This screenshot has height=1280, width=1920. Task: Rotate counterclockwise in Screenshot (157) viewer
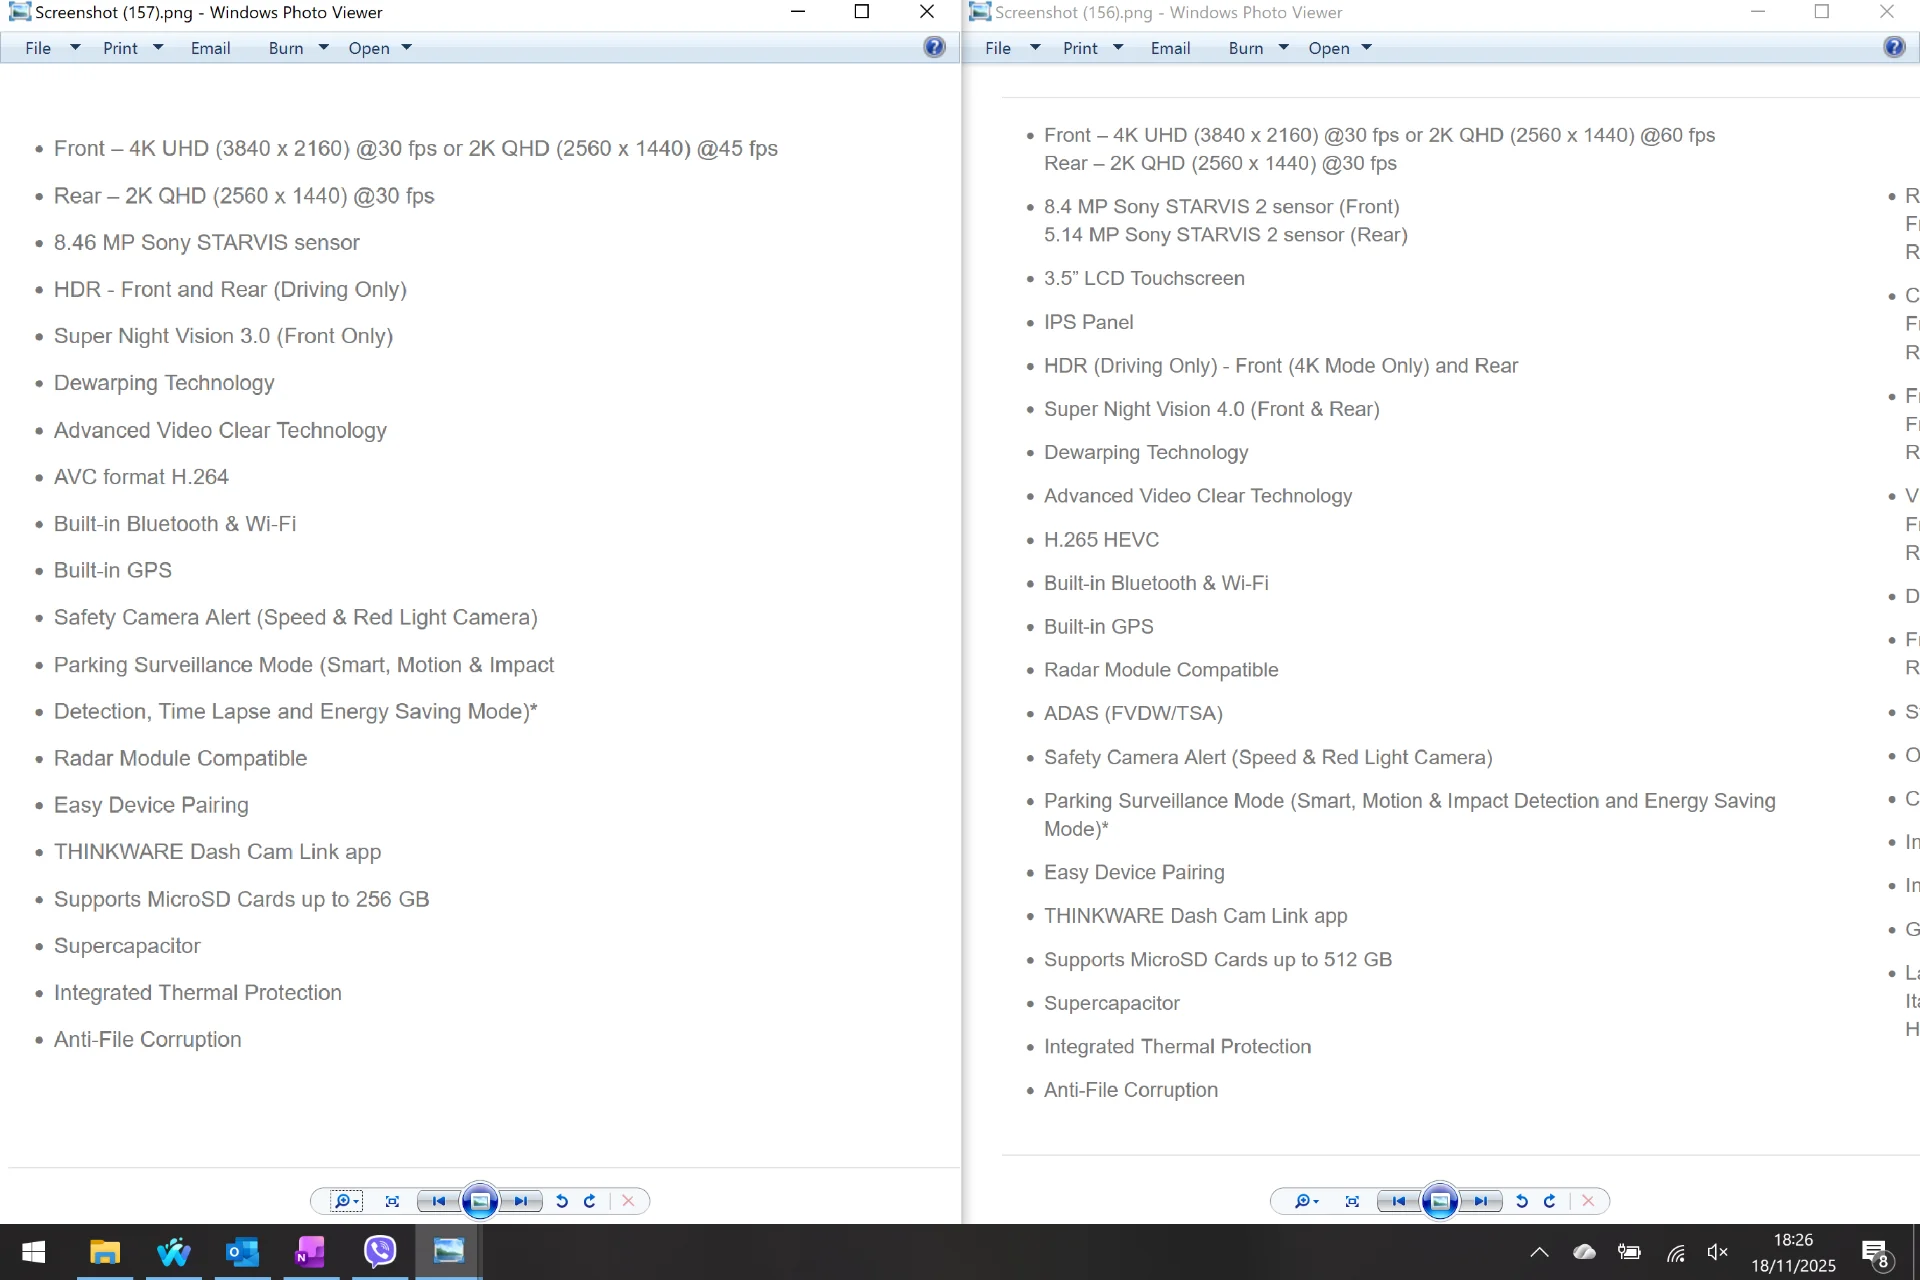click(x=562, y=1201)
